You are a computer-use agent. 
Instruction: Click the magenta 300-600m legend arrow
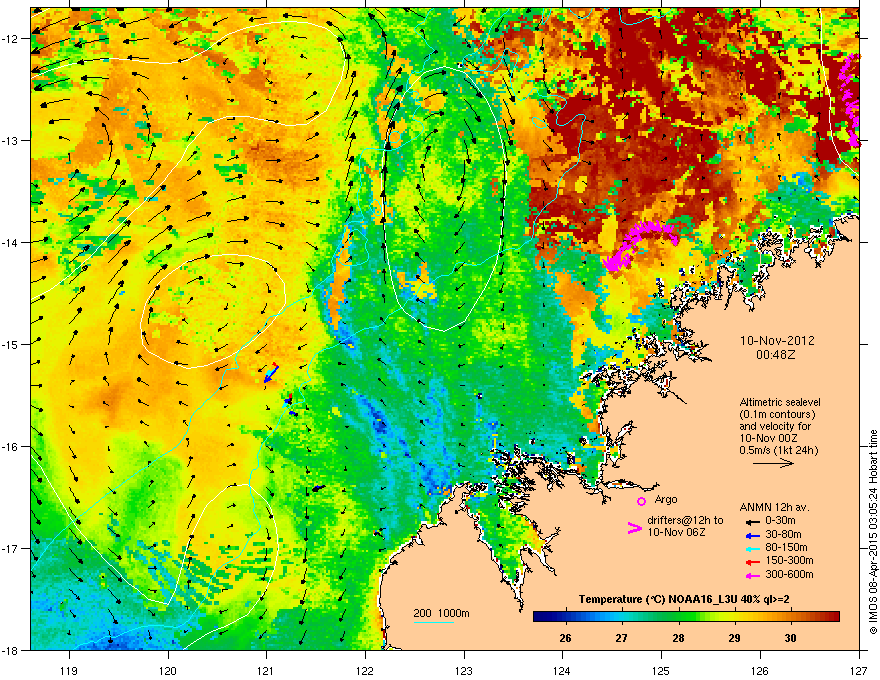(752, 575)
